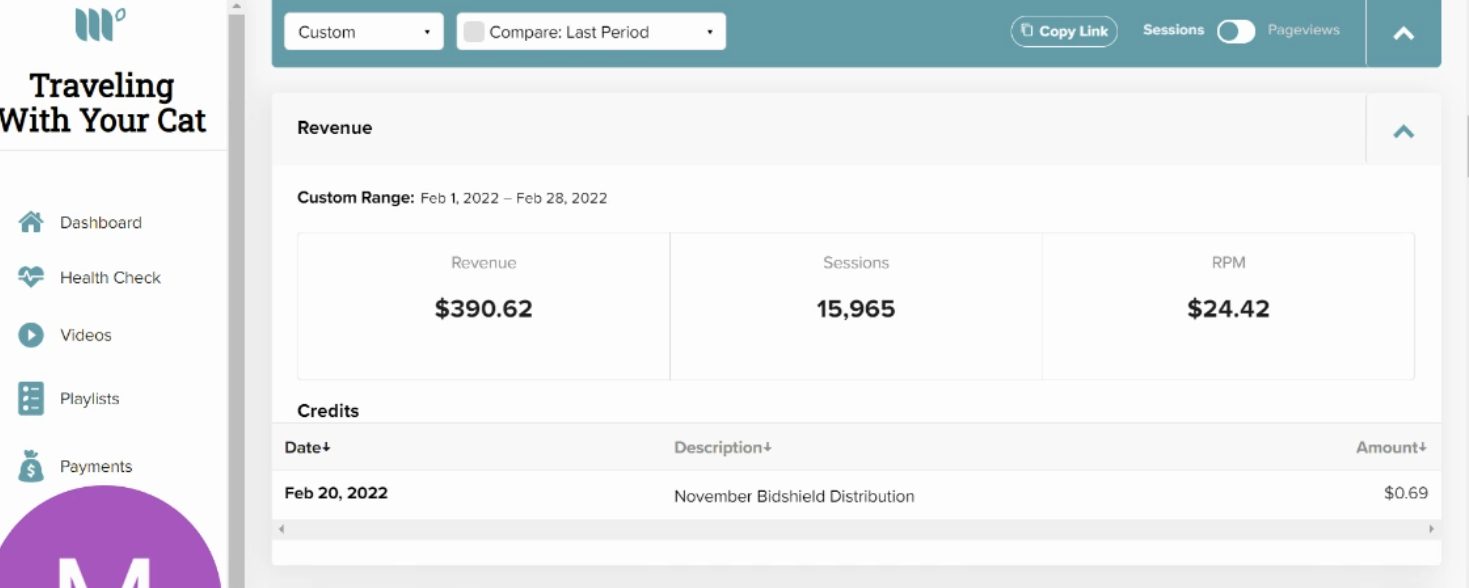The image size is (1469, 588).
Task: Sort credits by Description column
Action: tap(723, 447)
